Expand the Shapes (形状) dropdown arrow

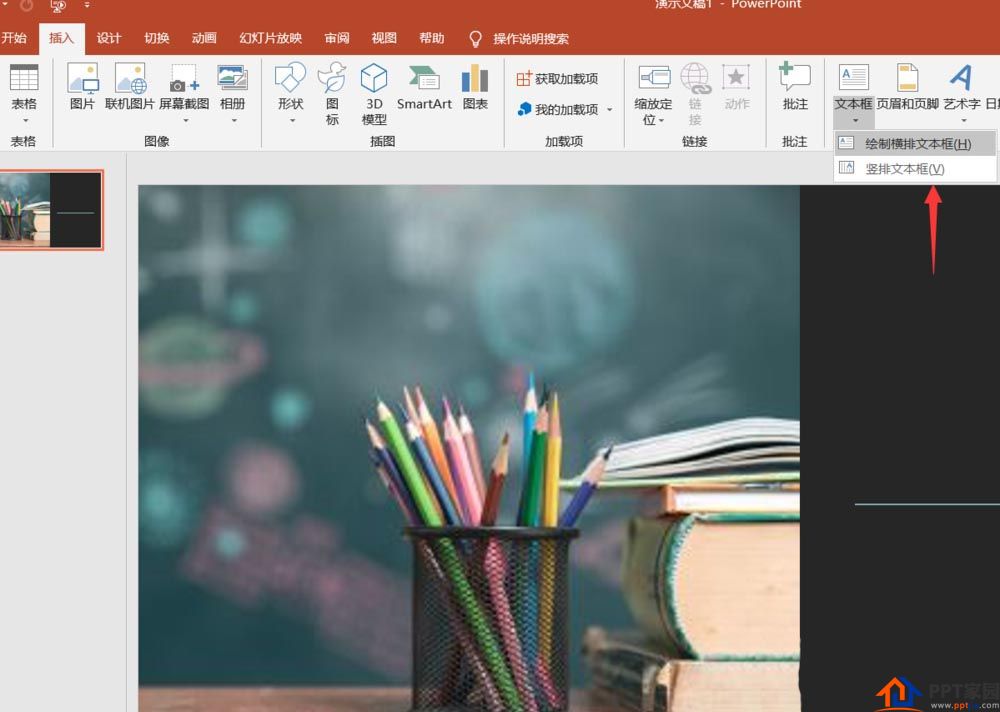tap(291, 120)
